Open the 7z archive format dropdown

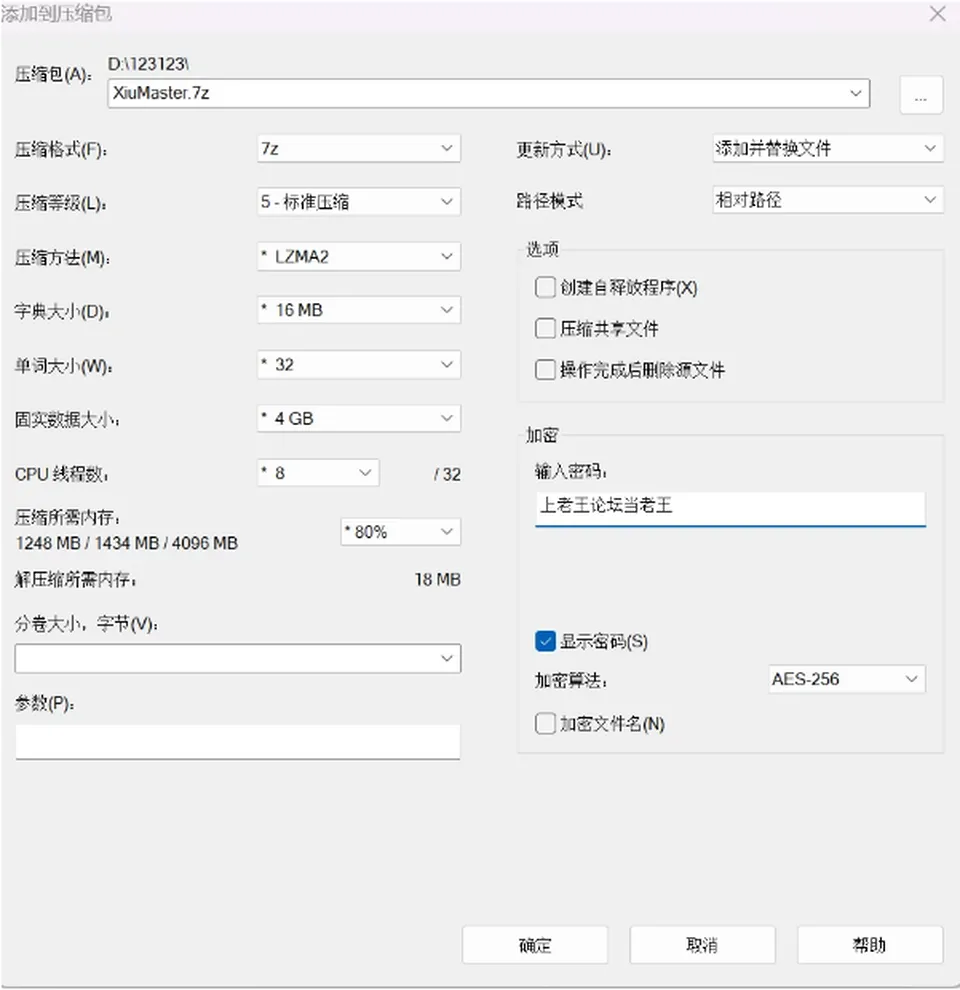pyautogui.click(x=359, y=148)
